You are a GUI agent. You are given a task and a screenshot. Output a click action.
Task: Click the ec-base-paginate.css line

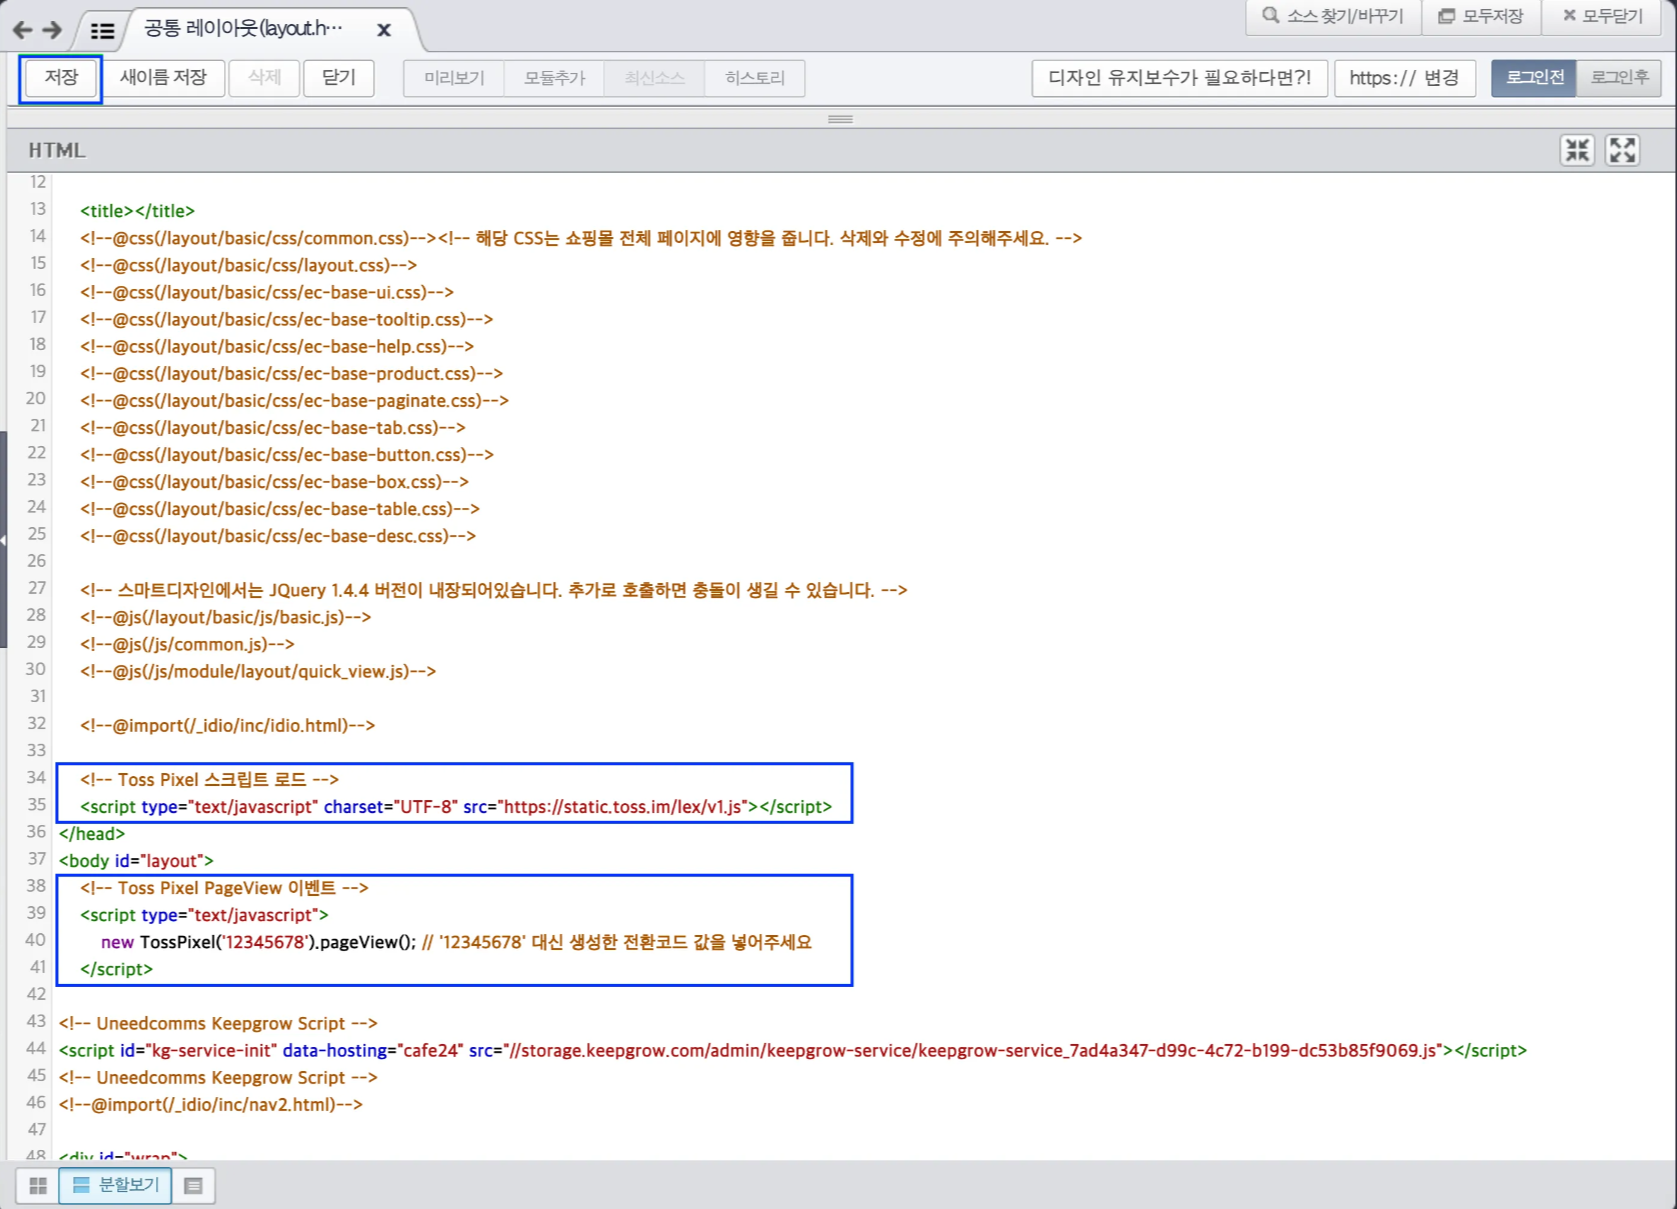point(294,400)
